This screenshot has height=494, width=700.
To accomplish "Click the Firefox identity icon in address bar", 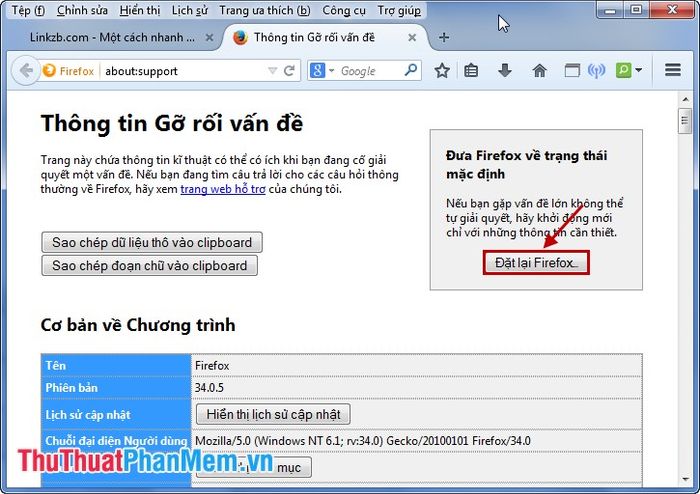I will (x=68, y=71).
